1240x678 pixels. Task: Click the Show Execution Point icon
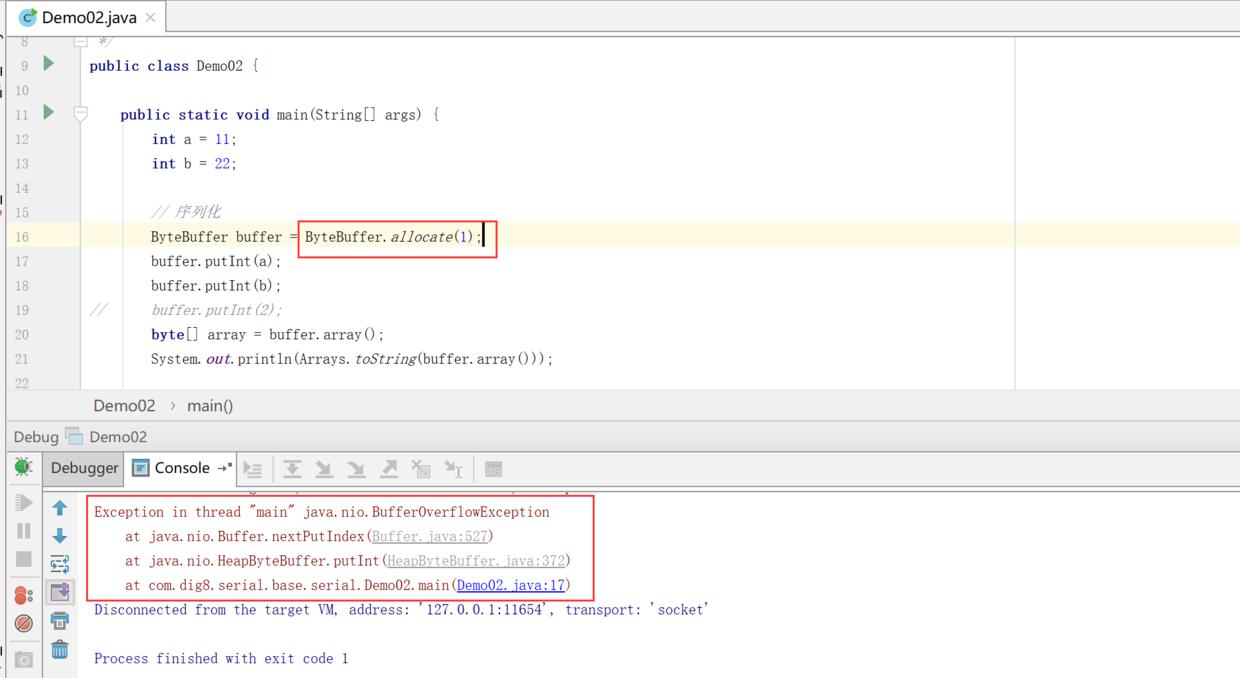(253, 468)
